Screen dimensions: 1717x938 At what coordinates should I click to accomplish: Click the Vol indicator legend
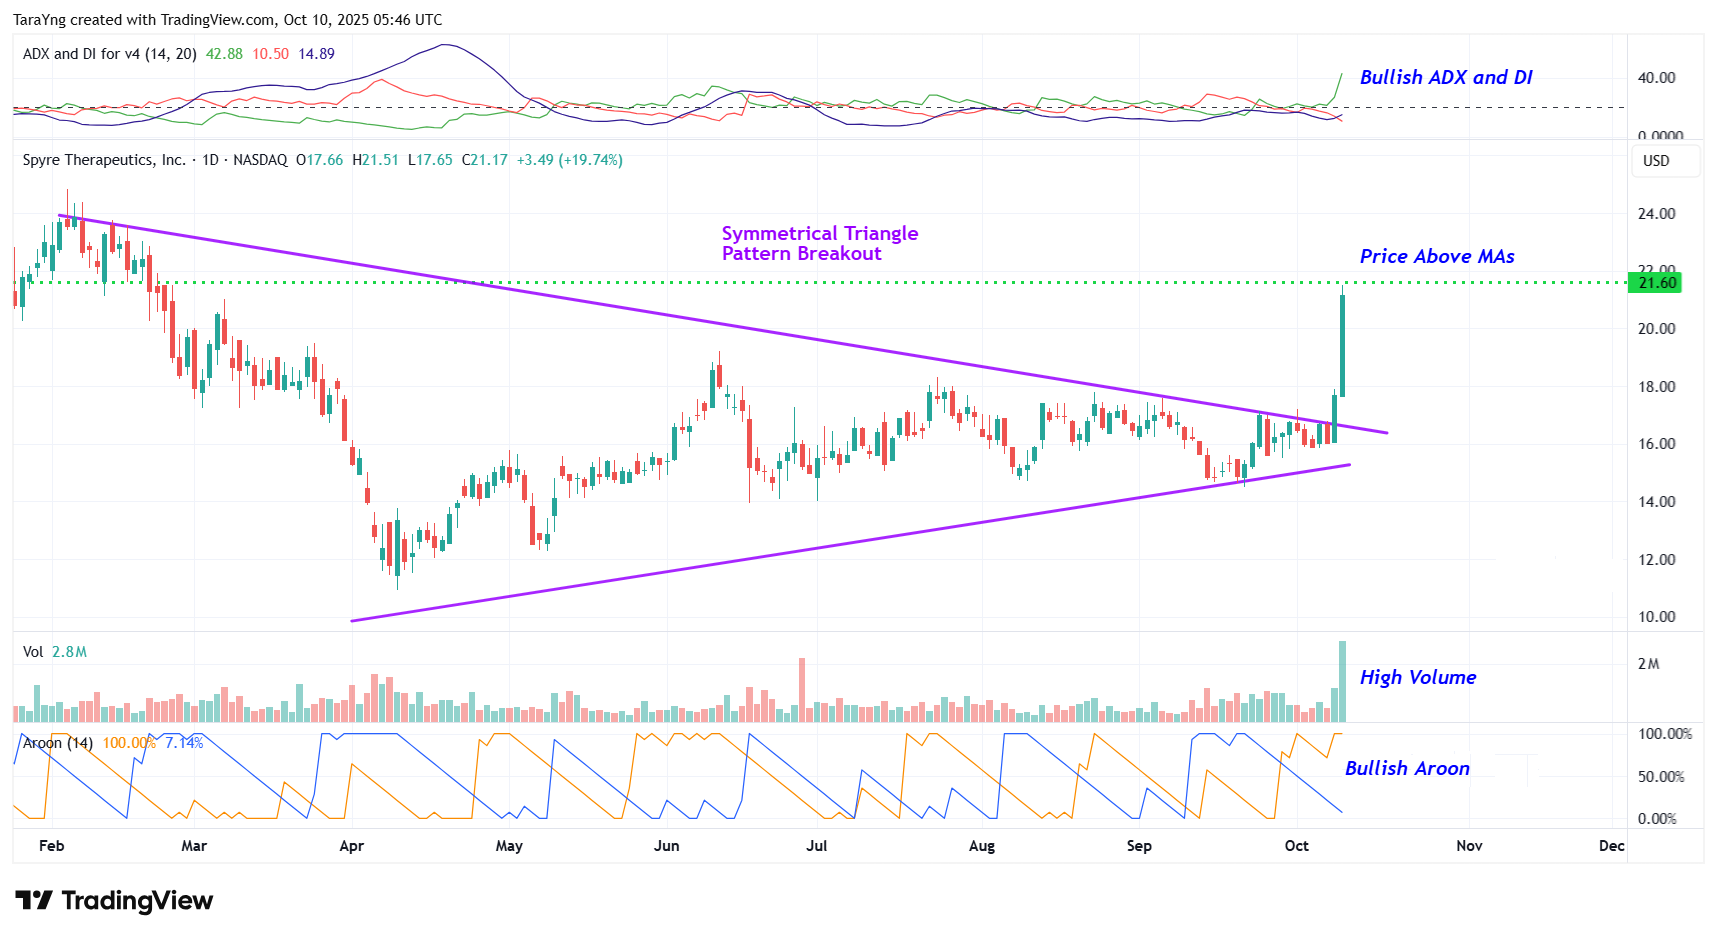point(33,652)
